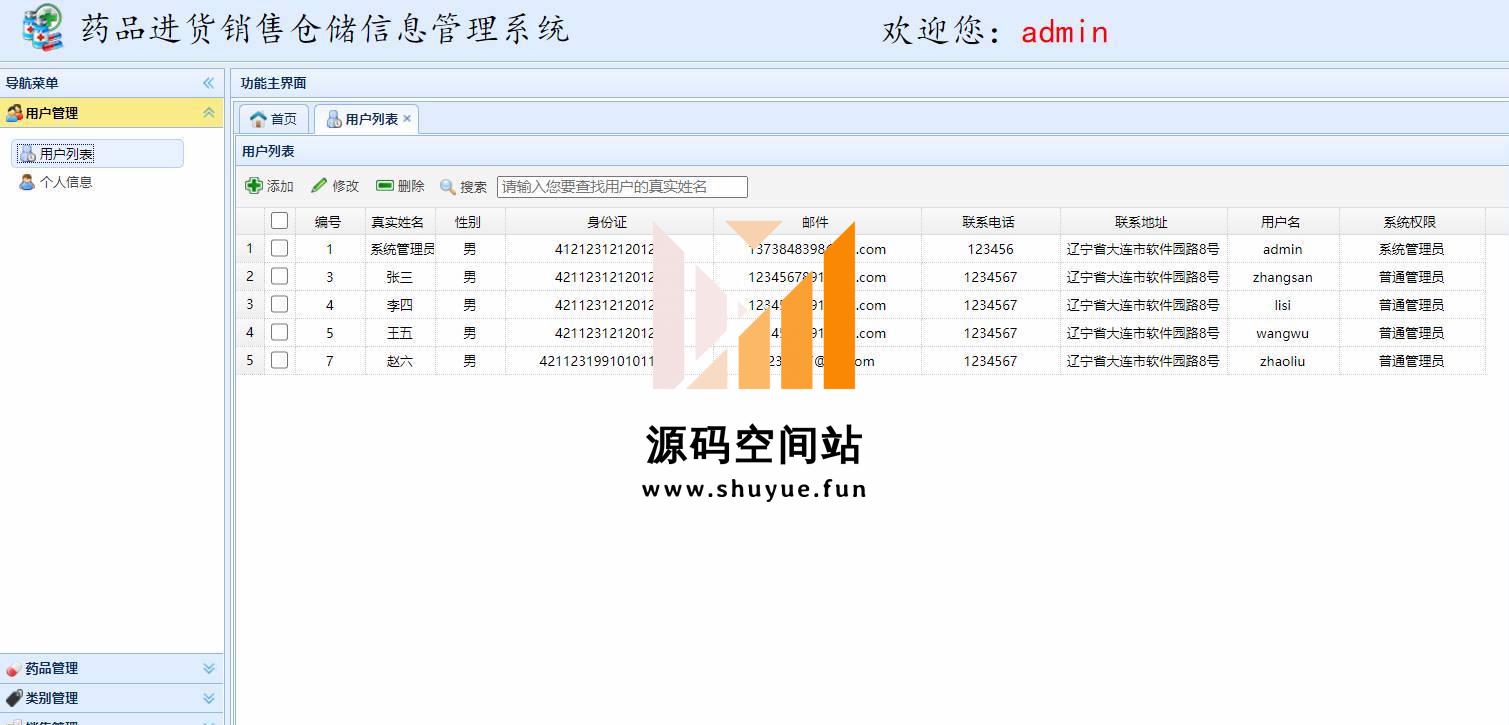
Task: Click the red 'admin' welcome username
Action: click(x=1064, y=32)
